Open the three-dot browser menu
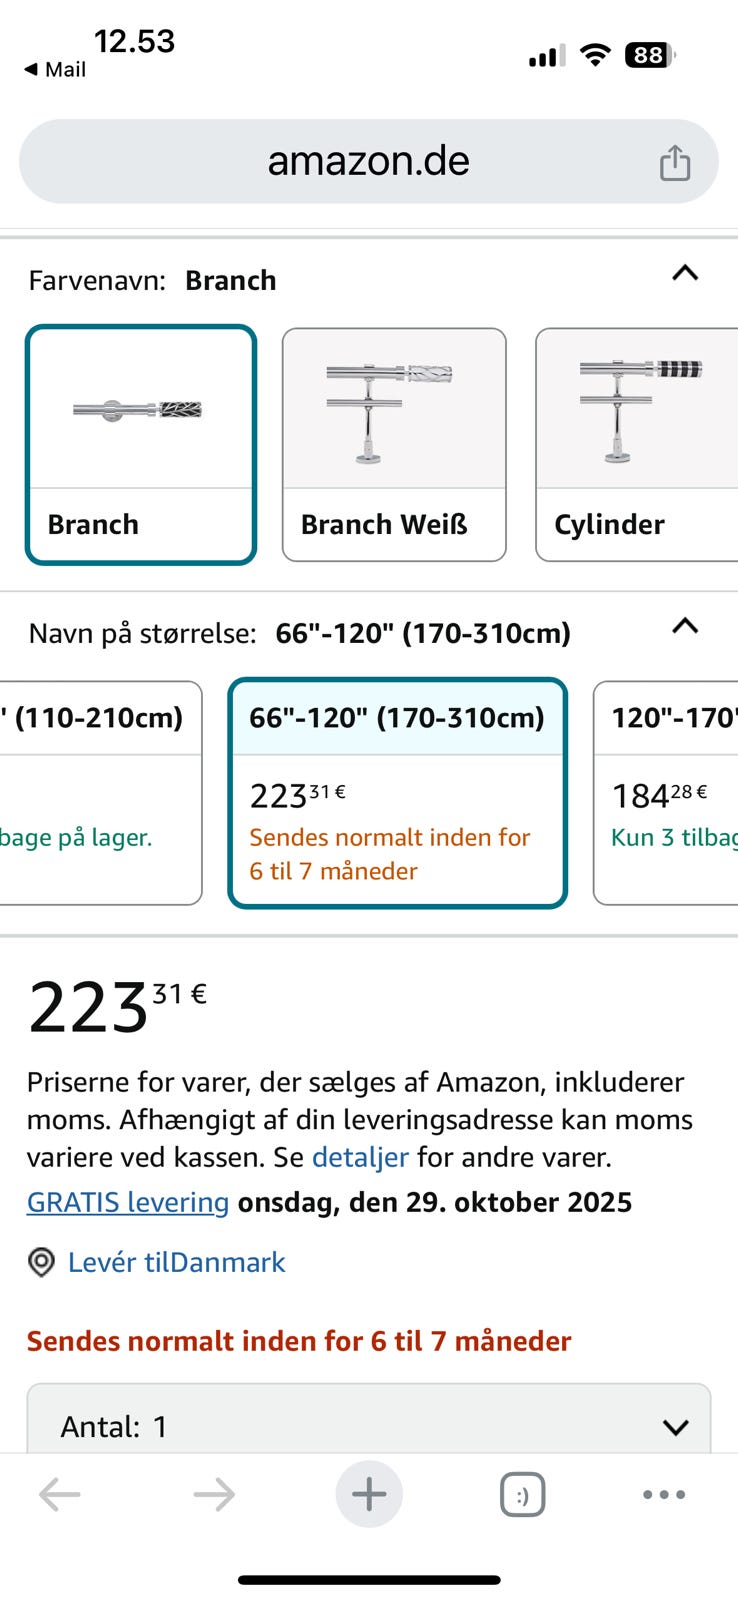738x1600 pixels. 664,1494
